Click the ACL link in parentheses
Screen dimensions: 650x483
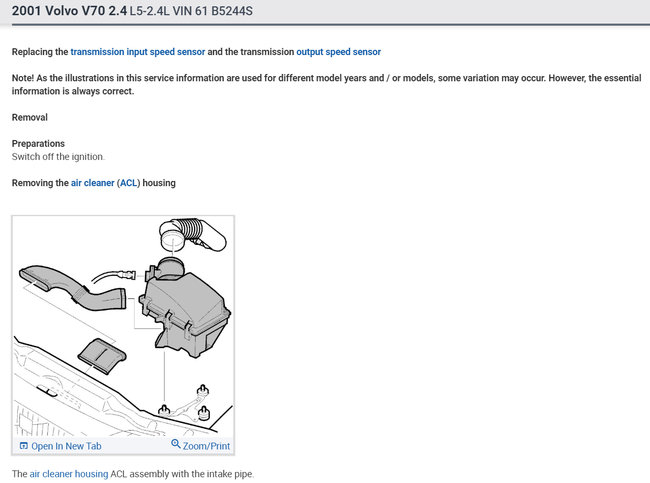[129, 183]
